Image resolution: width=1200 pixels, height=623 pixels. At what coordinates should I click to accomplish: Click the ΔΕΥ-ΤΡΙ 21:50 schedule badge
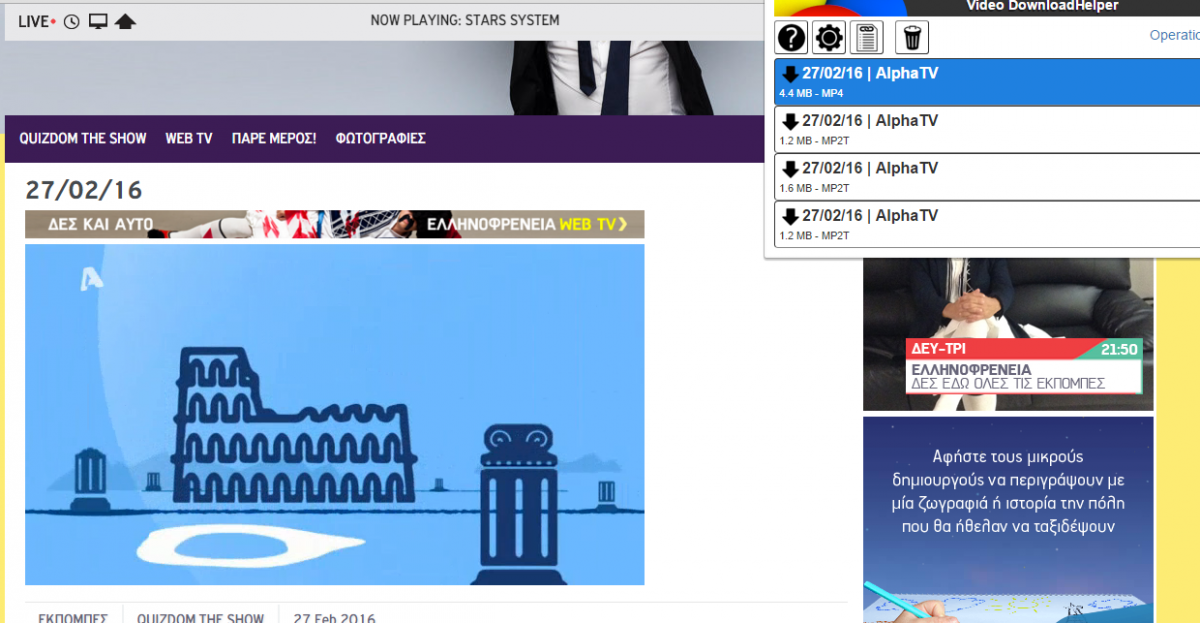tap(1024, 350)
